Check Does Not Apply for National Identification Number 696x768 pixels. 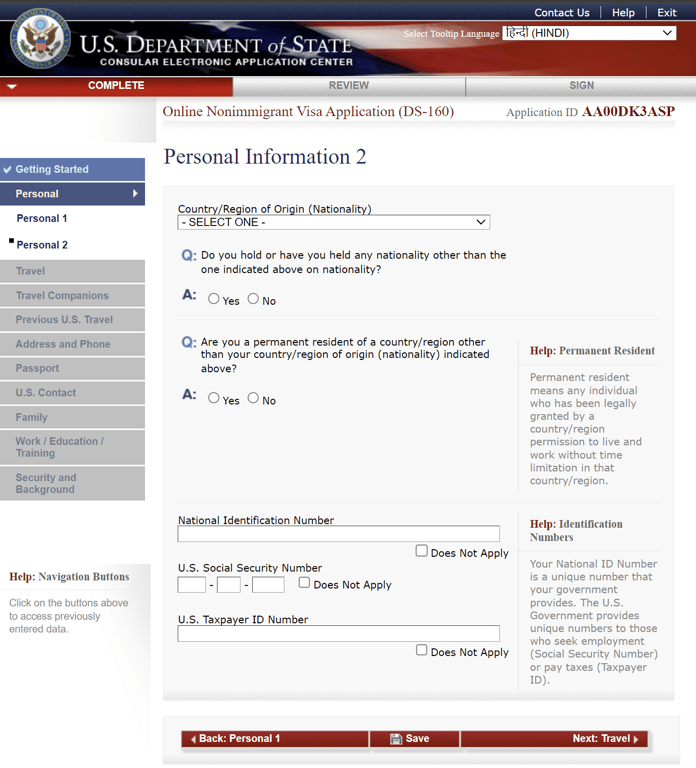click(421, 551)
